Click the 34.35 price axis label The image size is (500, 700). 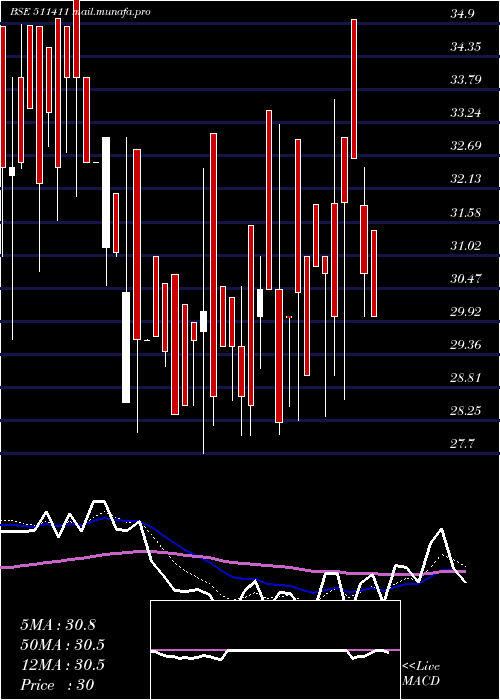click(x=466, y=46)
